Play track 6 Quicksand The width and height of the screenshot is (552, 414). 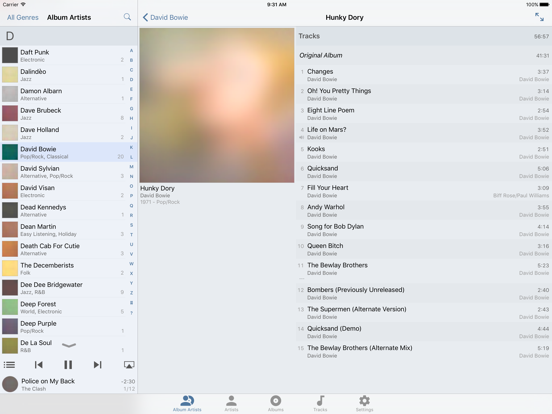(x=424, y=171)
